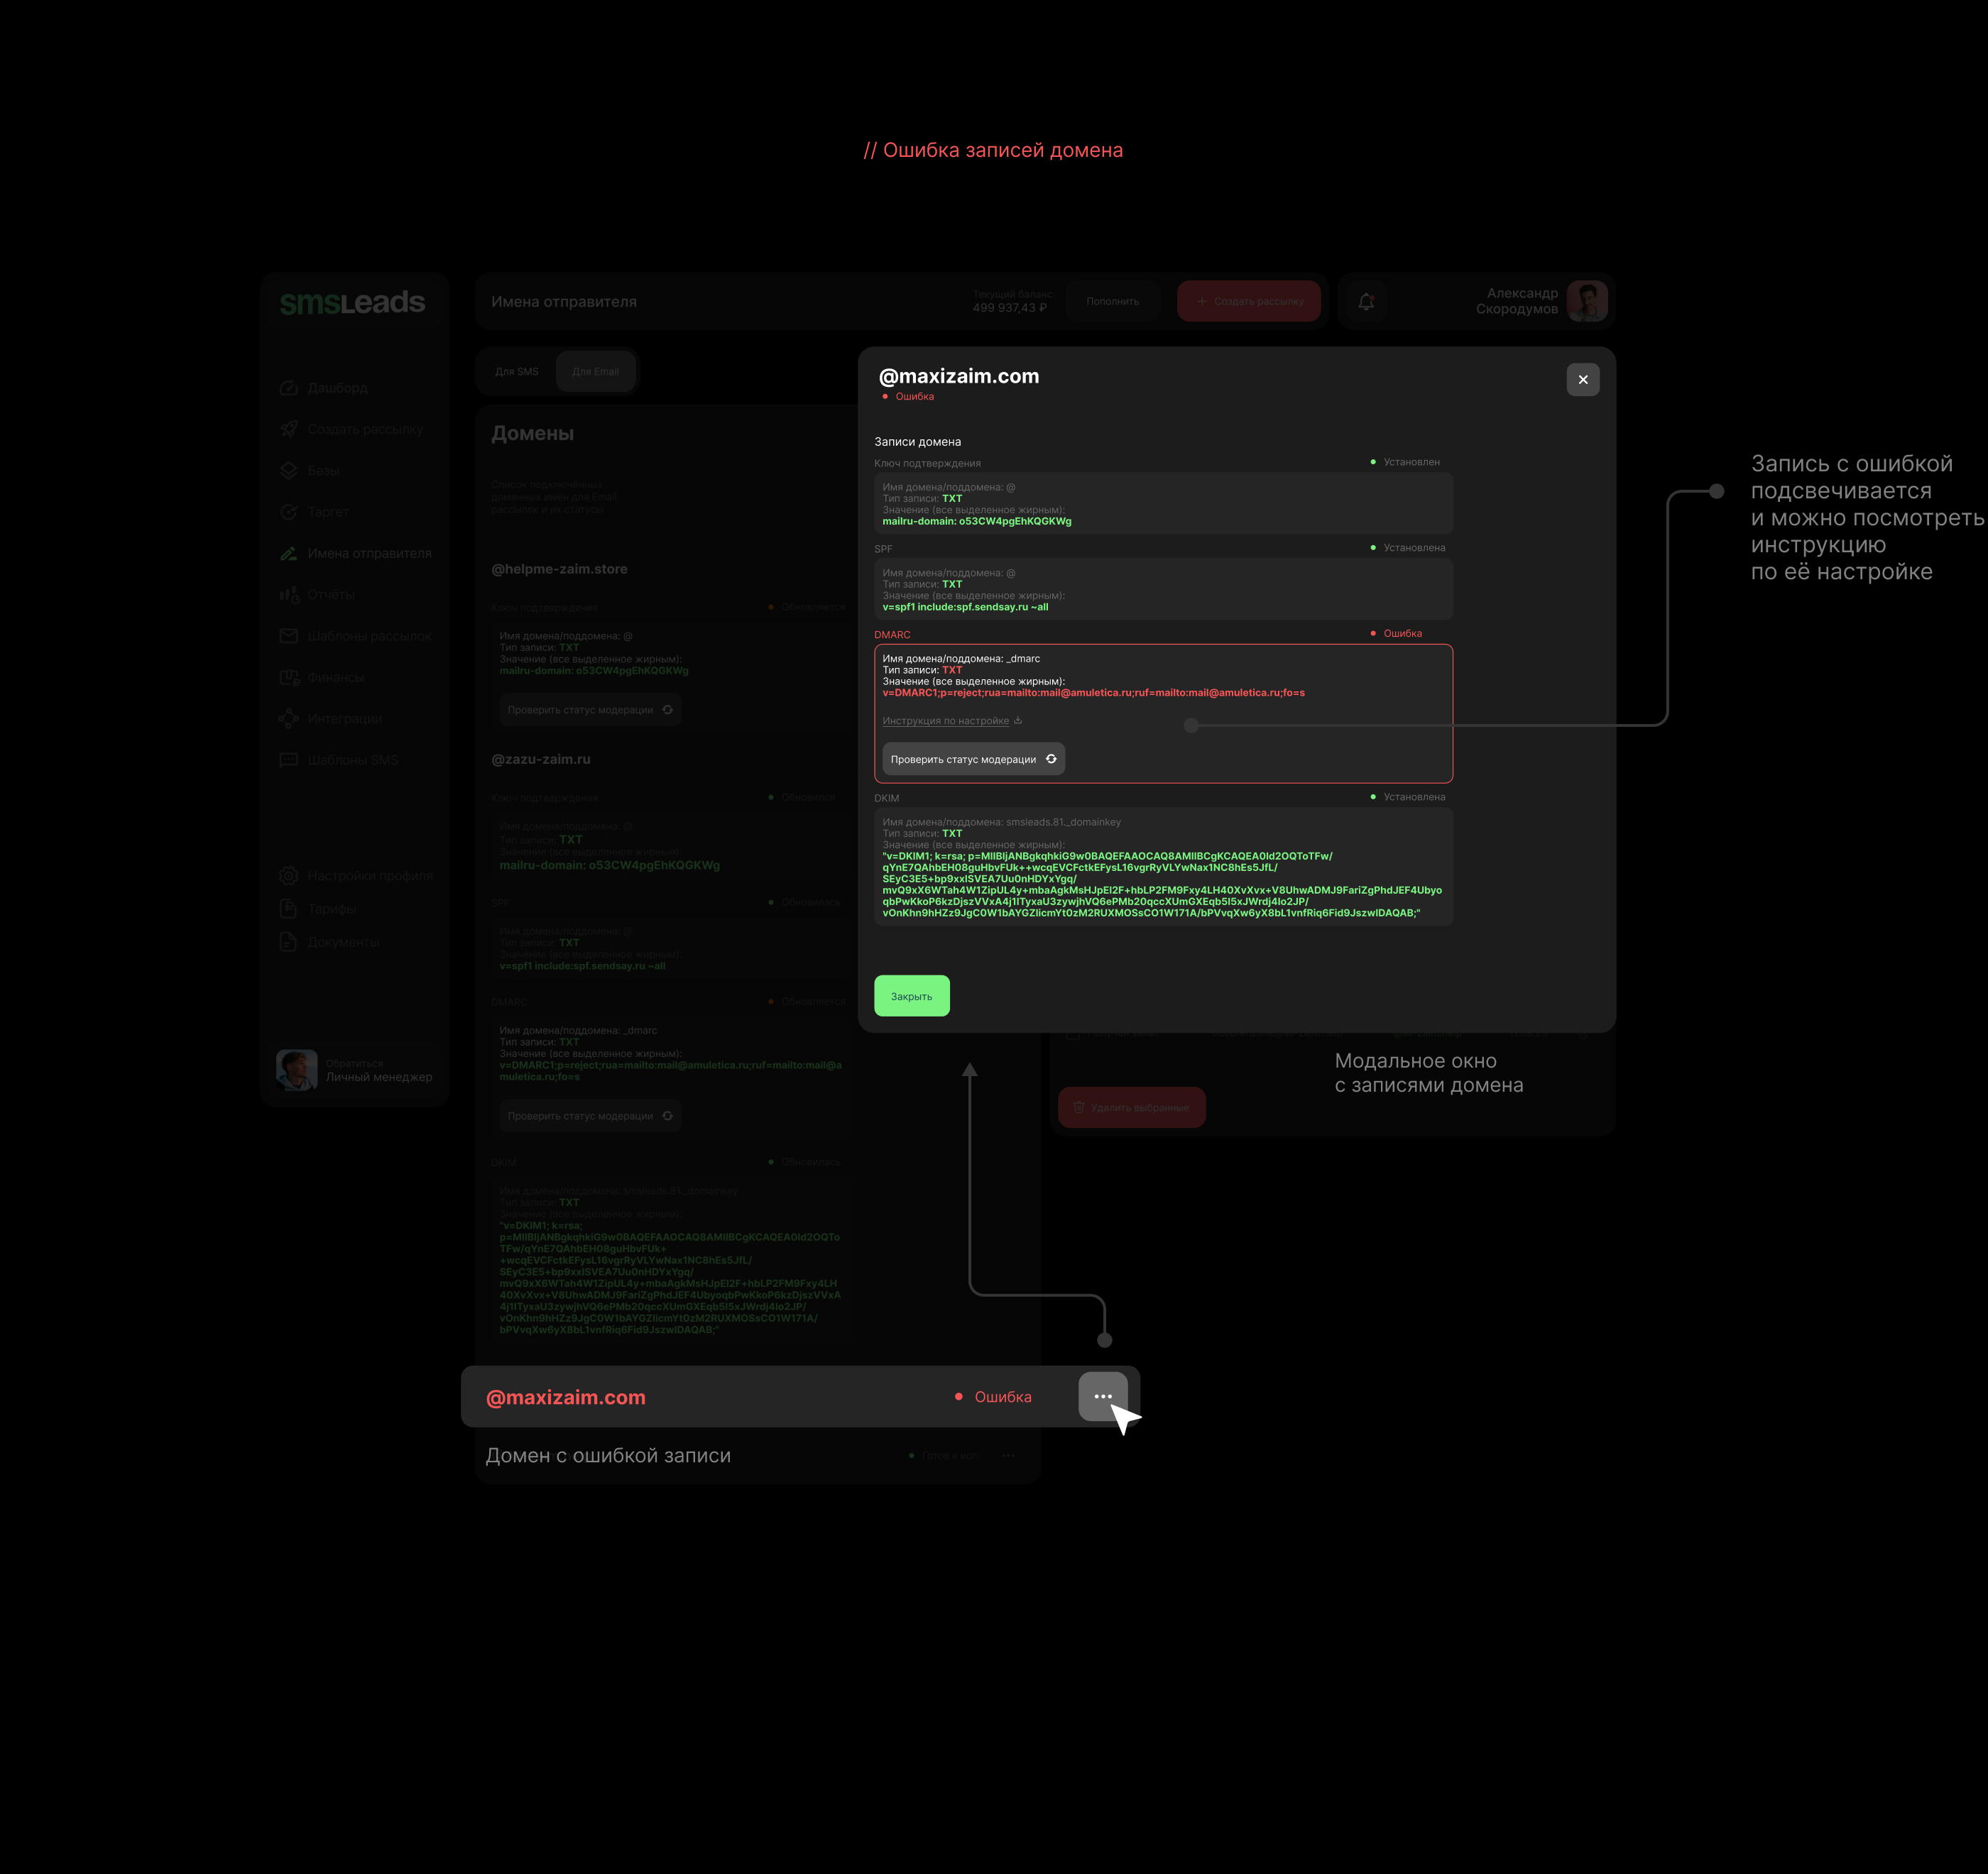The width and height of the screenshot is (1988, 1874).
Task: Open the notifications bell
Action: tap(1366, 301)
